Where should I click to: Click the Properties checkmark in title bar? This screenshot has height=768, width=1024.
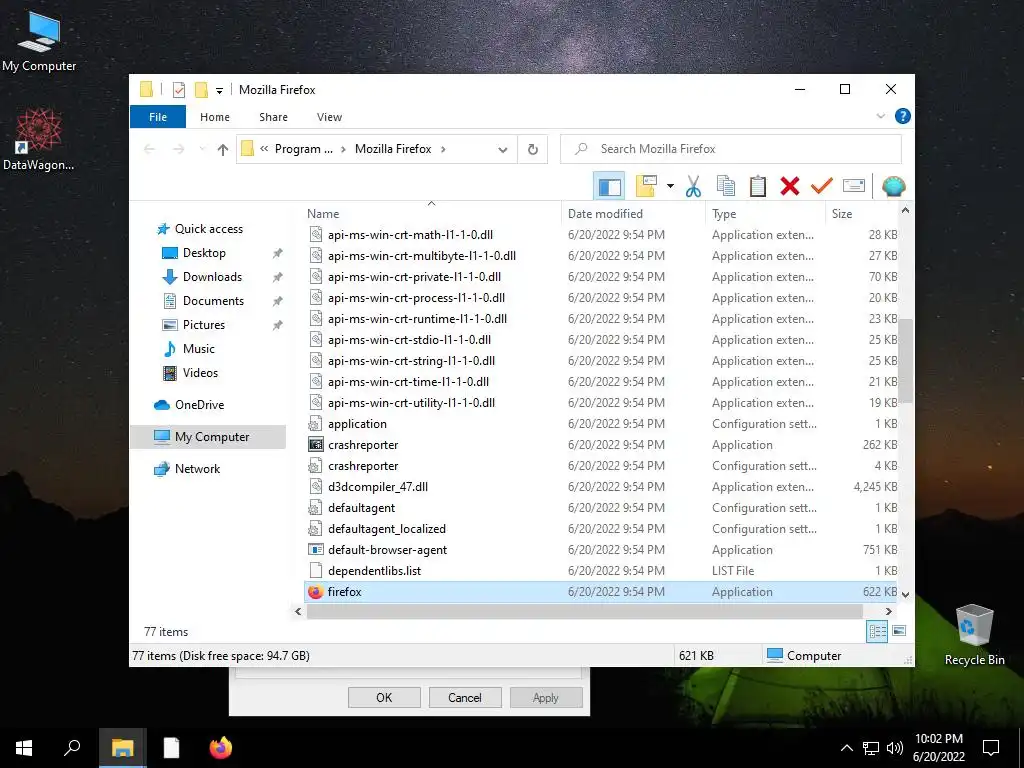click(x=179, y=89)
